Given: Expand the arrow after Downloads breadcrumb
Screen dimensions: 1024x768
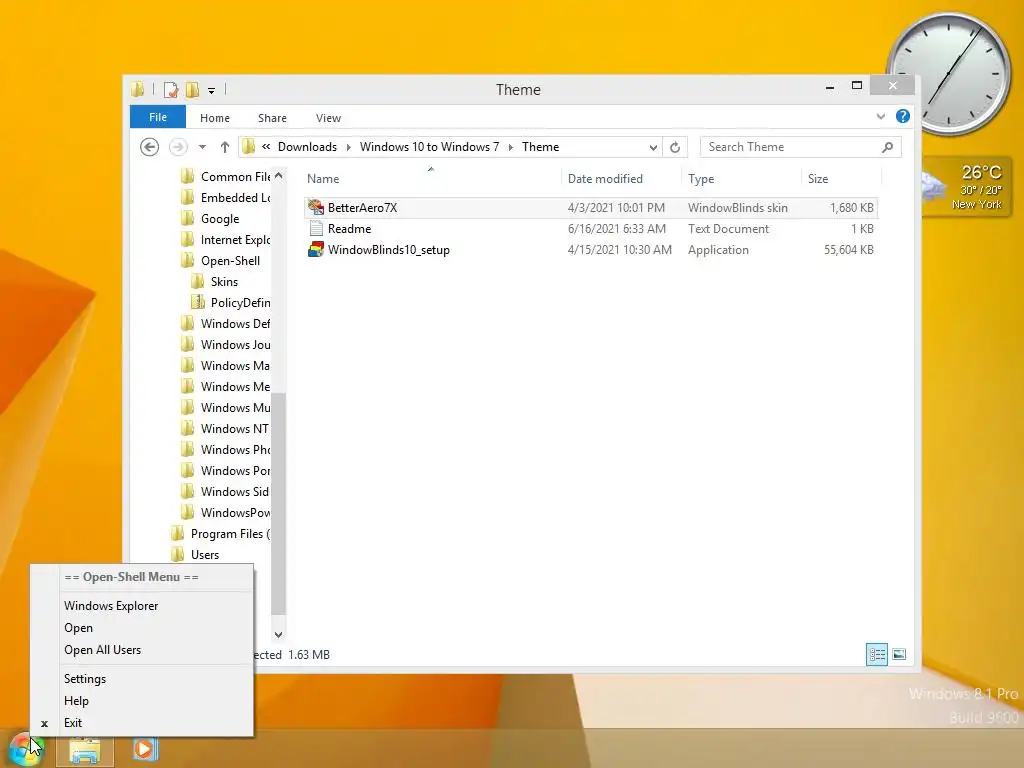Looking at the screenshot, I should (x=348, y=148).
